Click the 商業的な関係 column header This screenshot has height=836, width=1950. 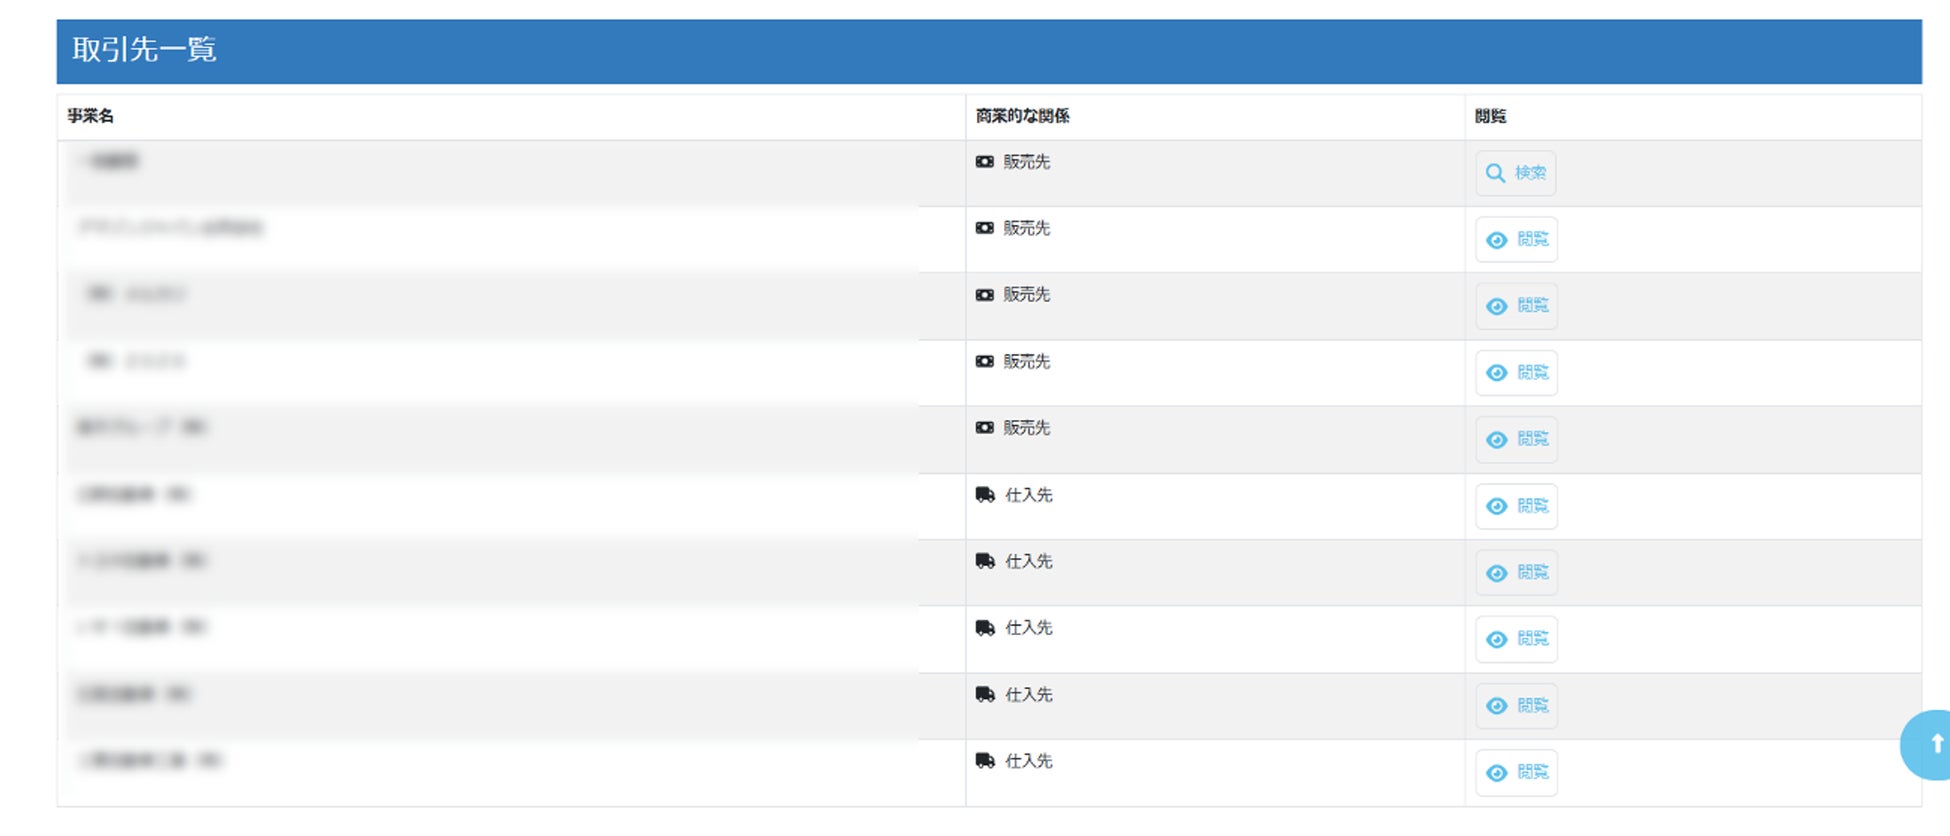(1022, 116)
